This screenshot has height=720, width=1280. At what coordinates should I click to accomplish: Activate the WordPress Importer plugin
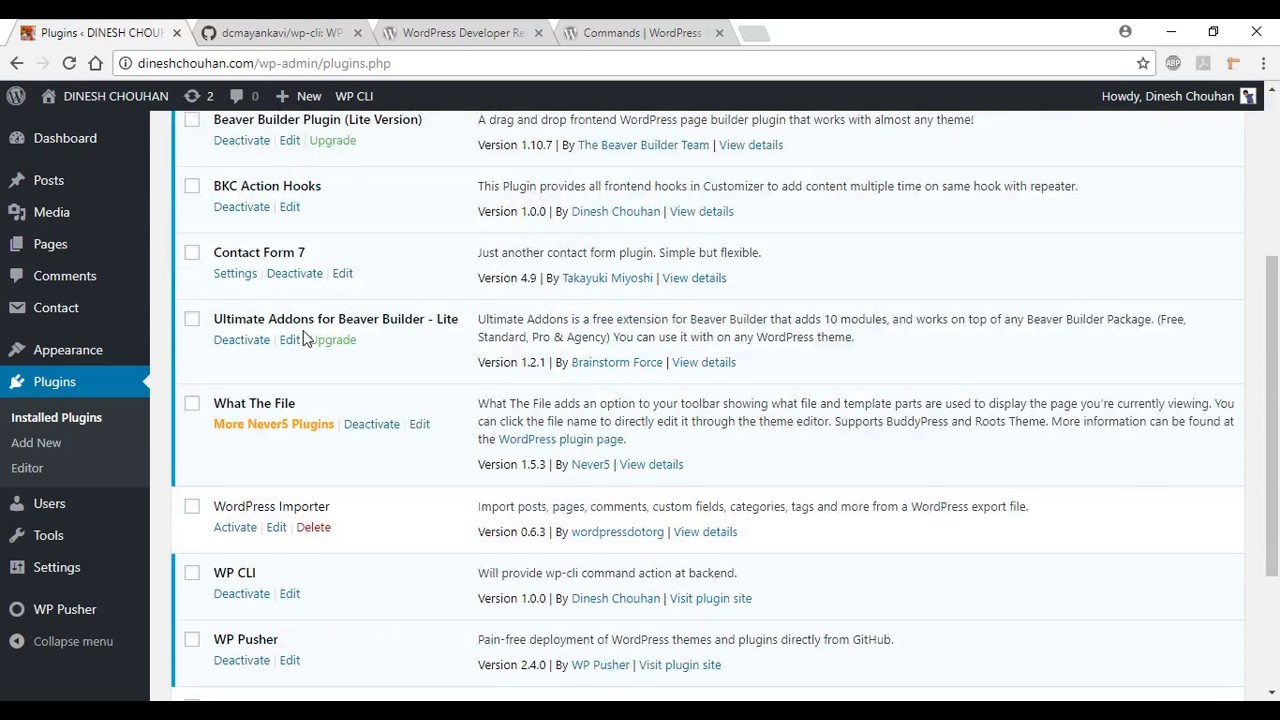tap(235, 527)
